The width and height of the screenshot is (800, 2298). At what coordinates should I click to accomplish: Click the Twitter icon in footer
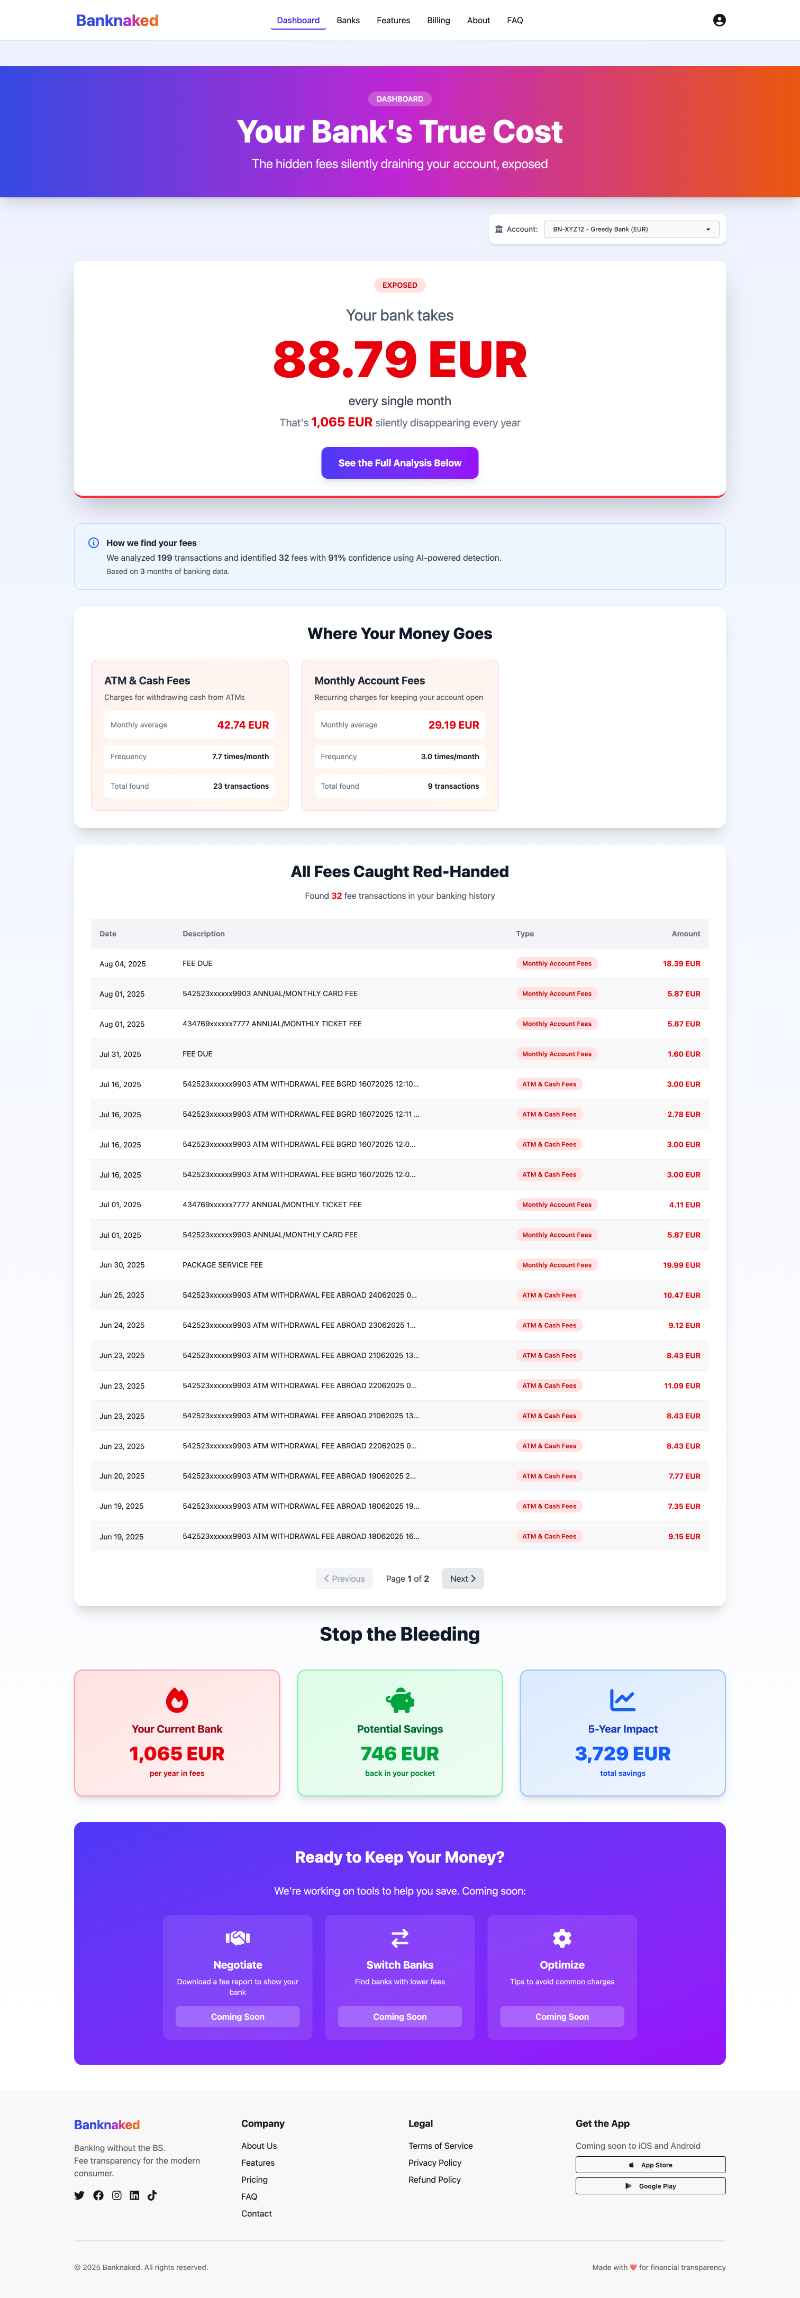(79, 2195)
